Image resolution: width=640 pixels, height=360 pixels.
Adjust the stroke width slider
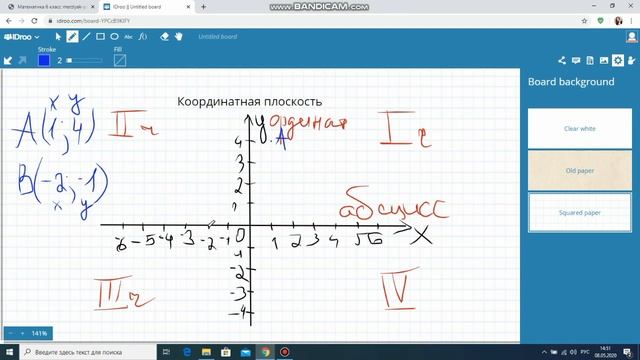84,60
